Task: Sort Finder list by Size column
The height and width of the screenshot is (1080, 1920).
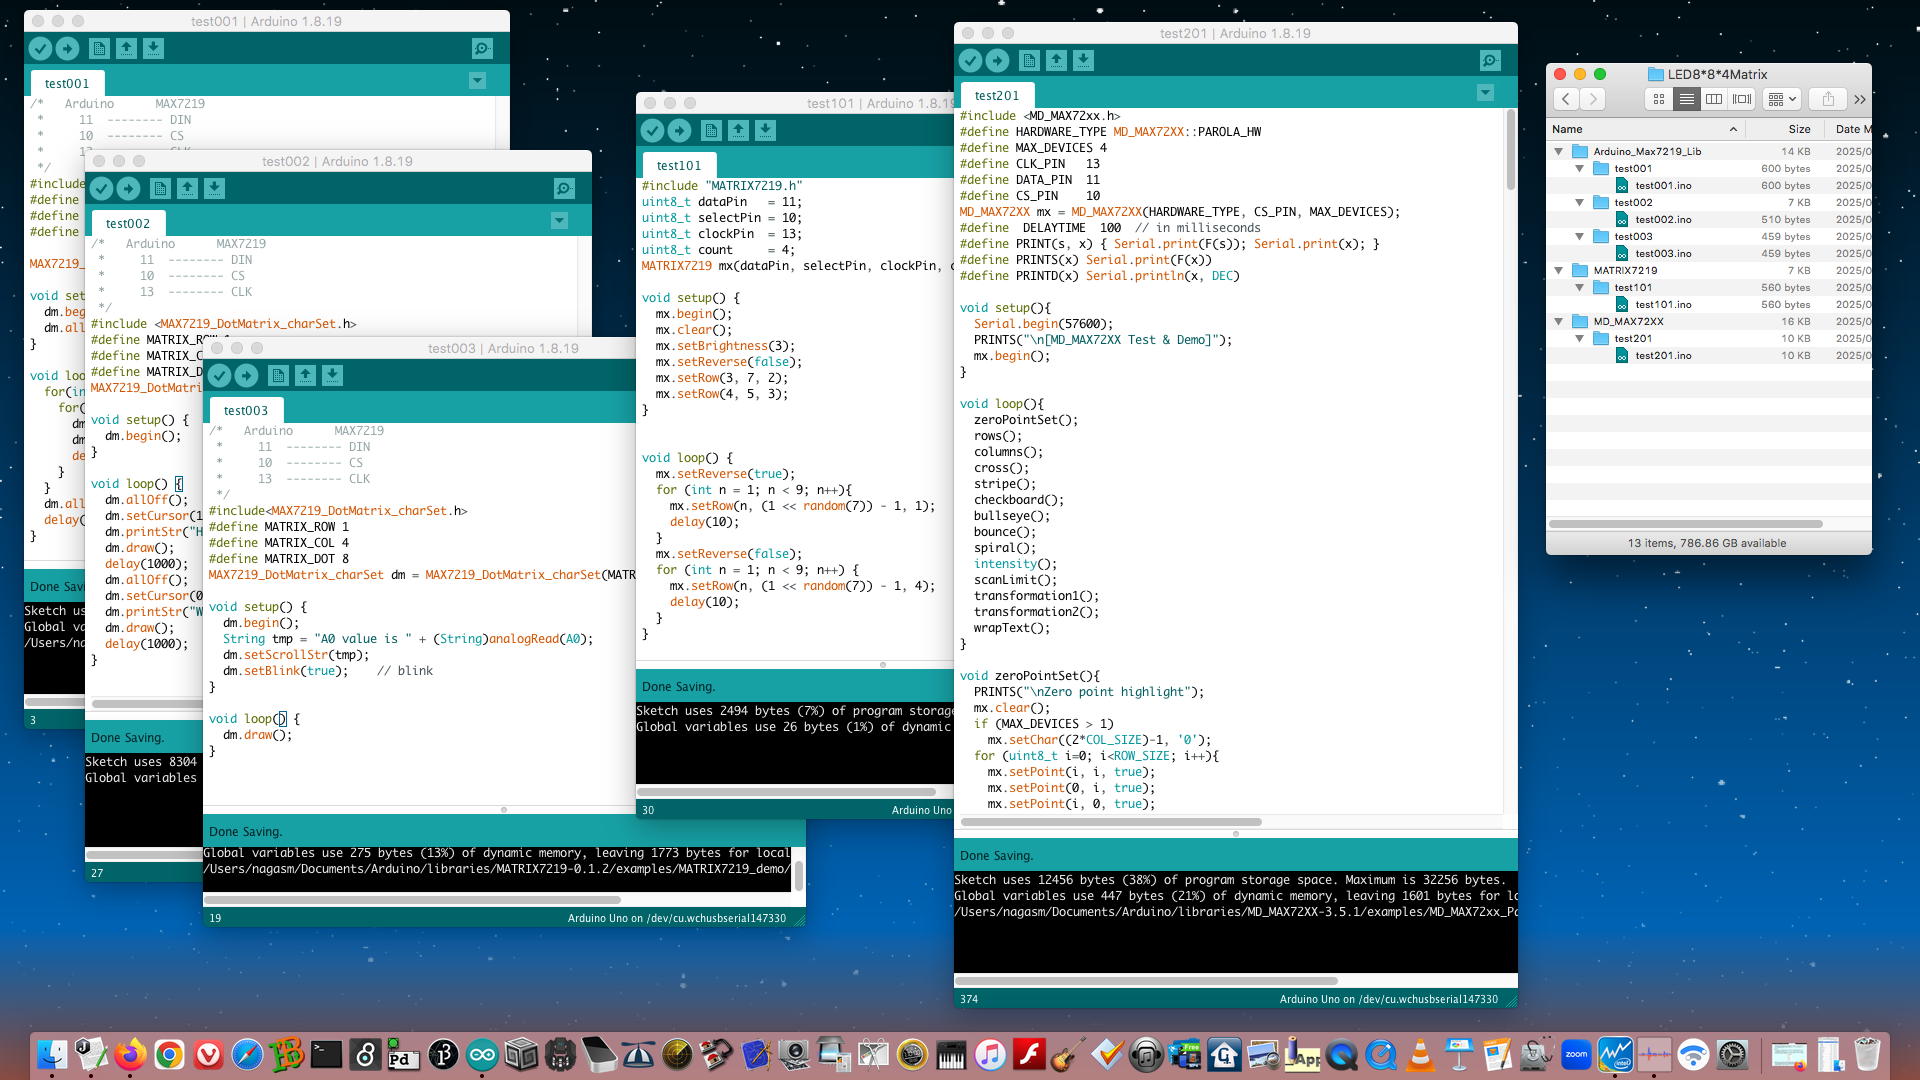Action: [1798, 129]
